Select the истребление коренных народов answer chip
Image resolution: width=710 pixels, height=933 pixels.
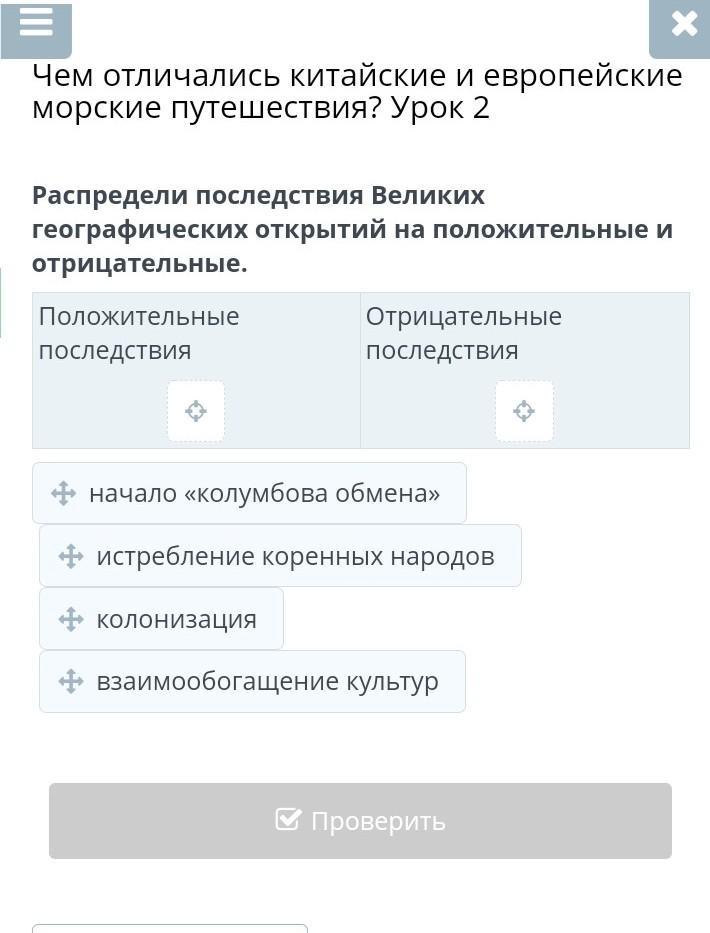tap(280, 556)
